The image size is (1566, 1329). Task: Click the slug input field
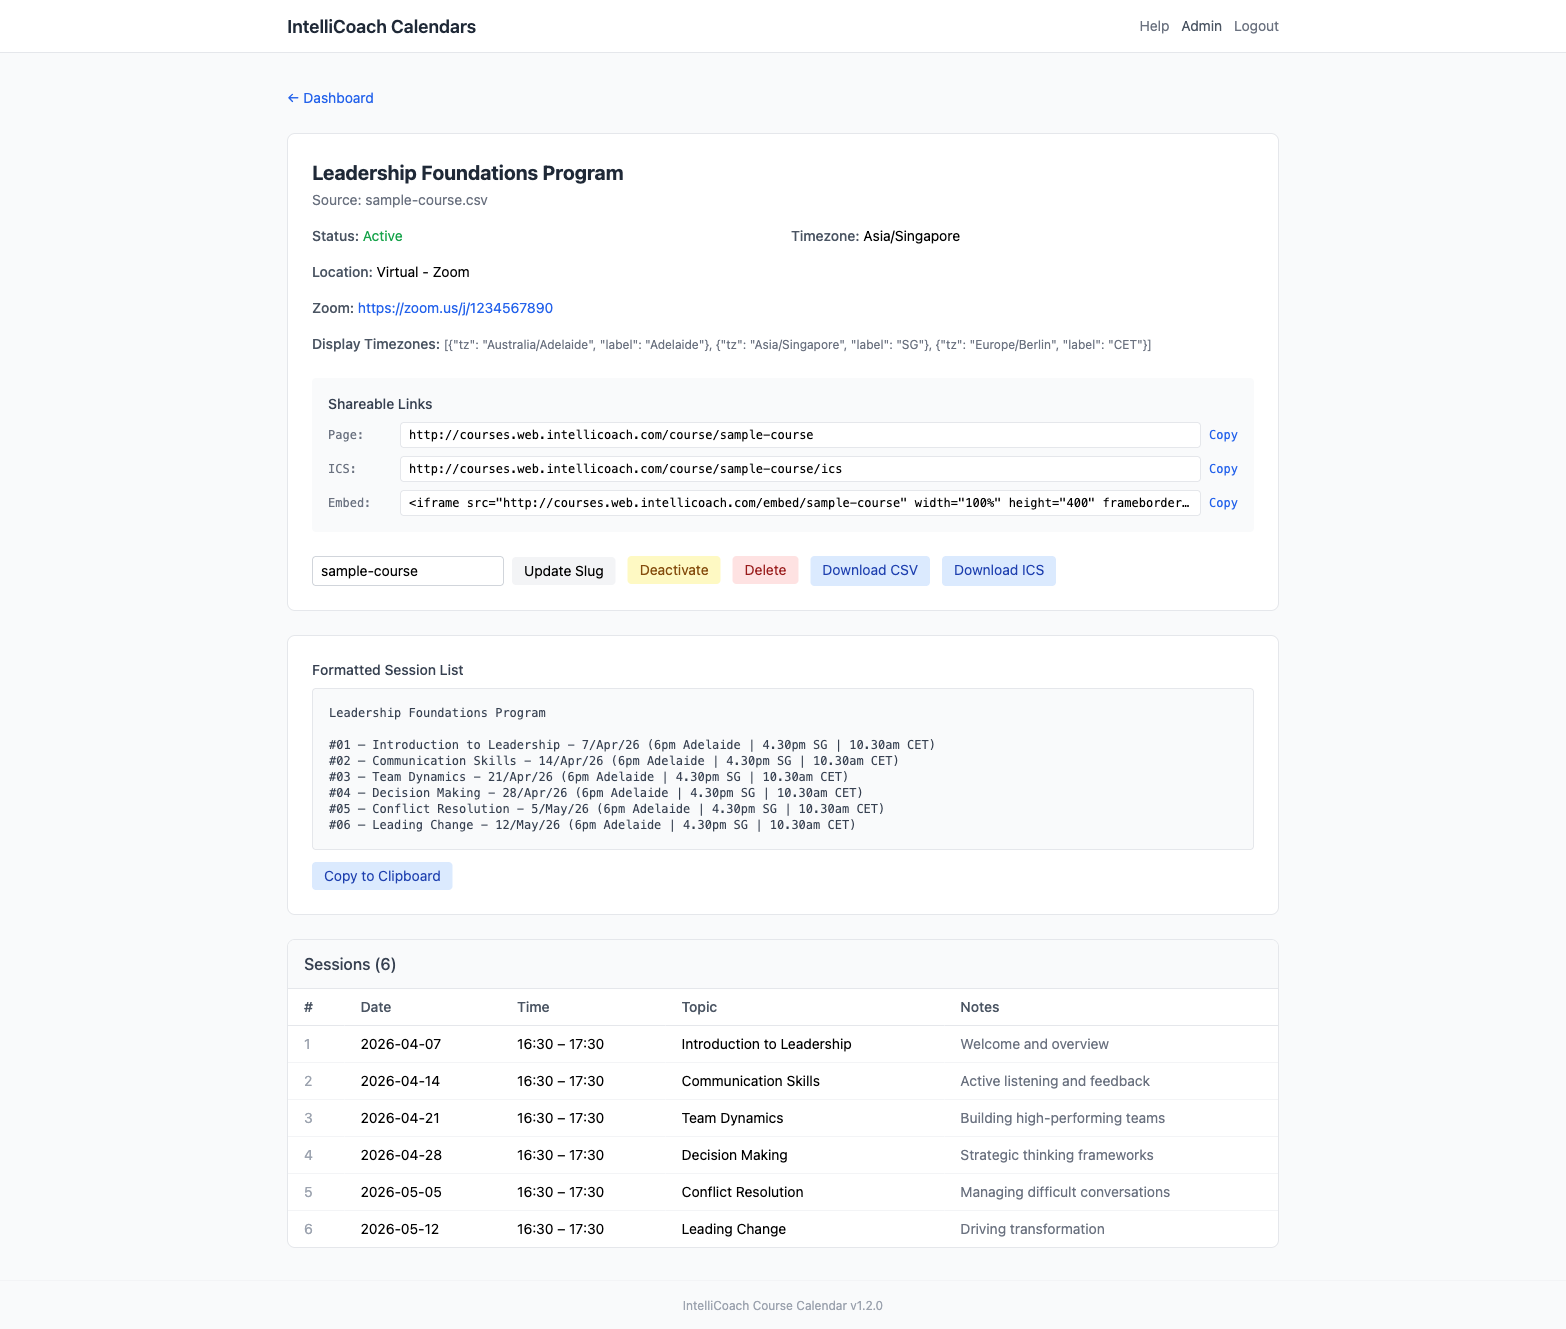(x=407, y=570)
